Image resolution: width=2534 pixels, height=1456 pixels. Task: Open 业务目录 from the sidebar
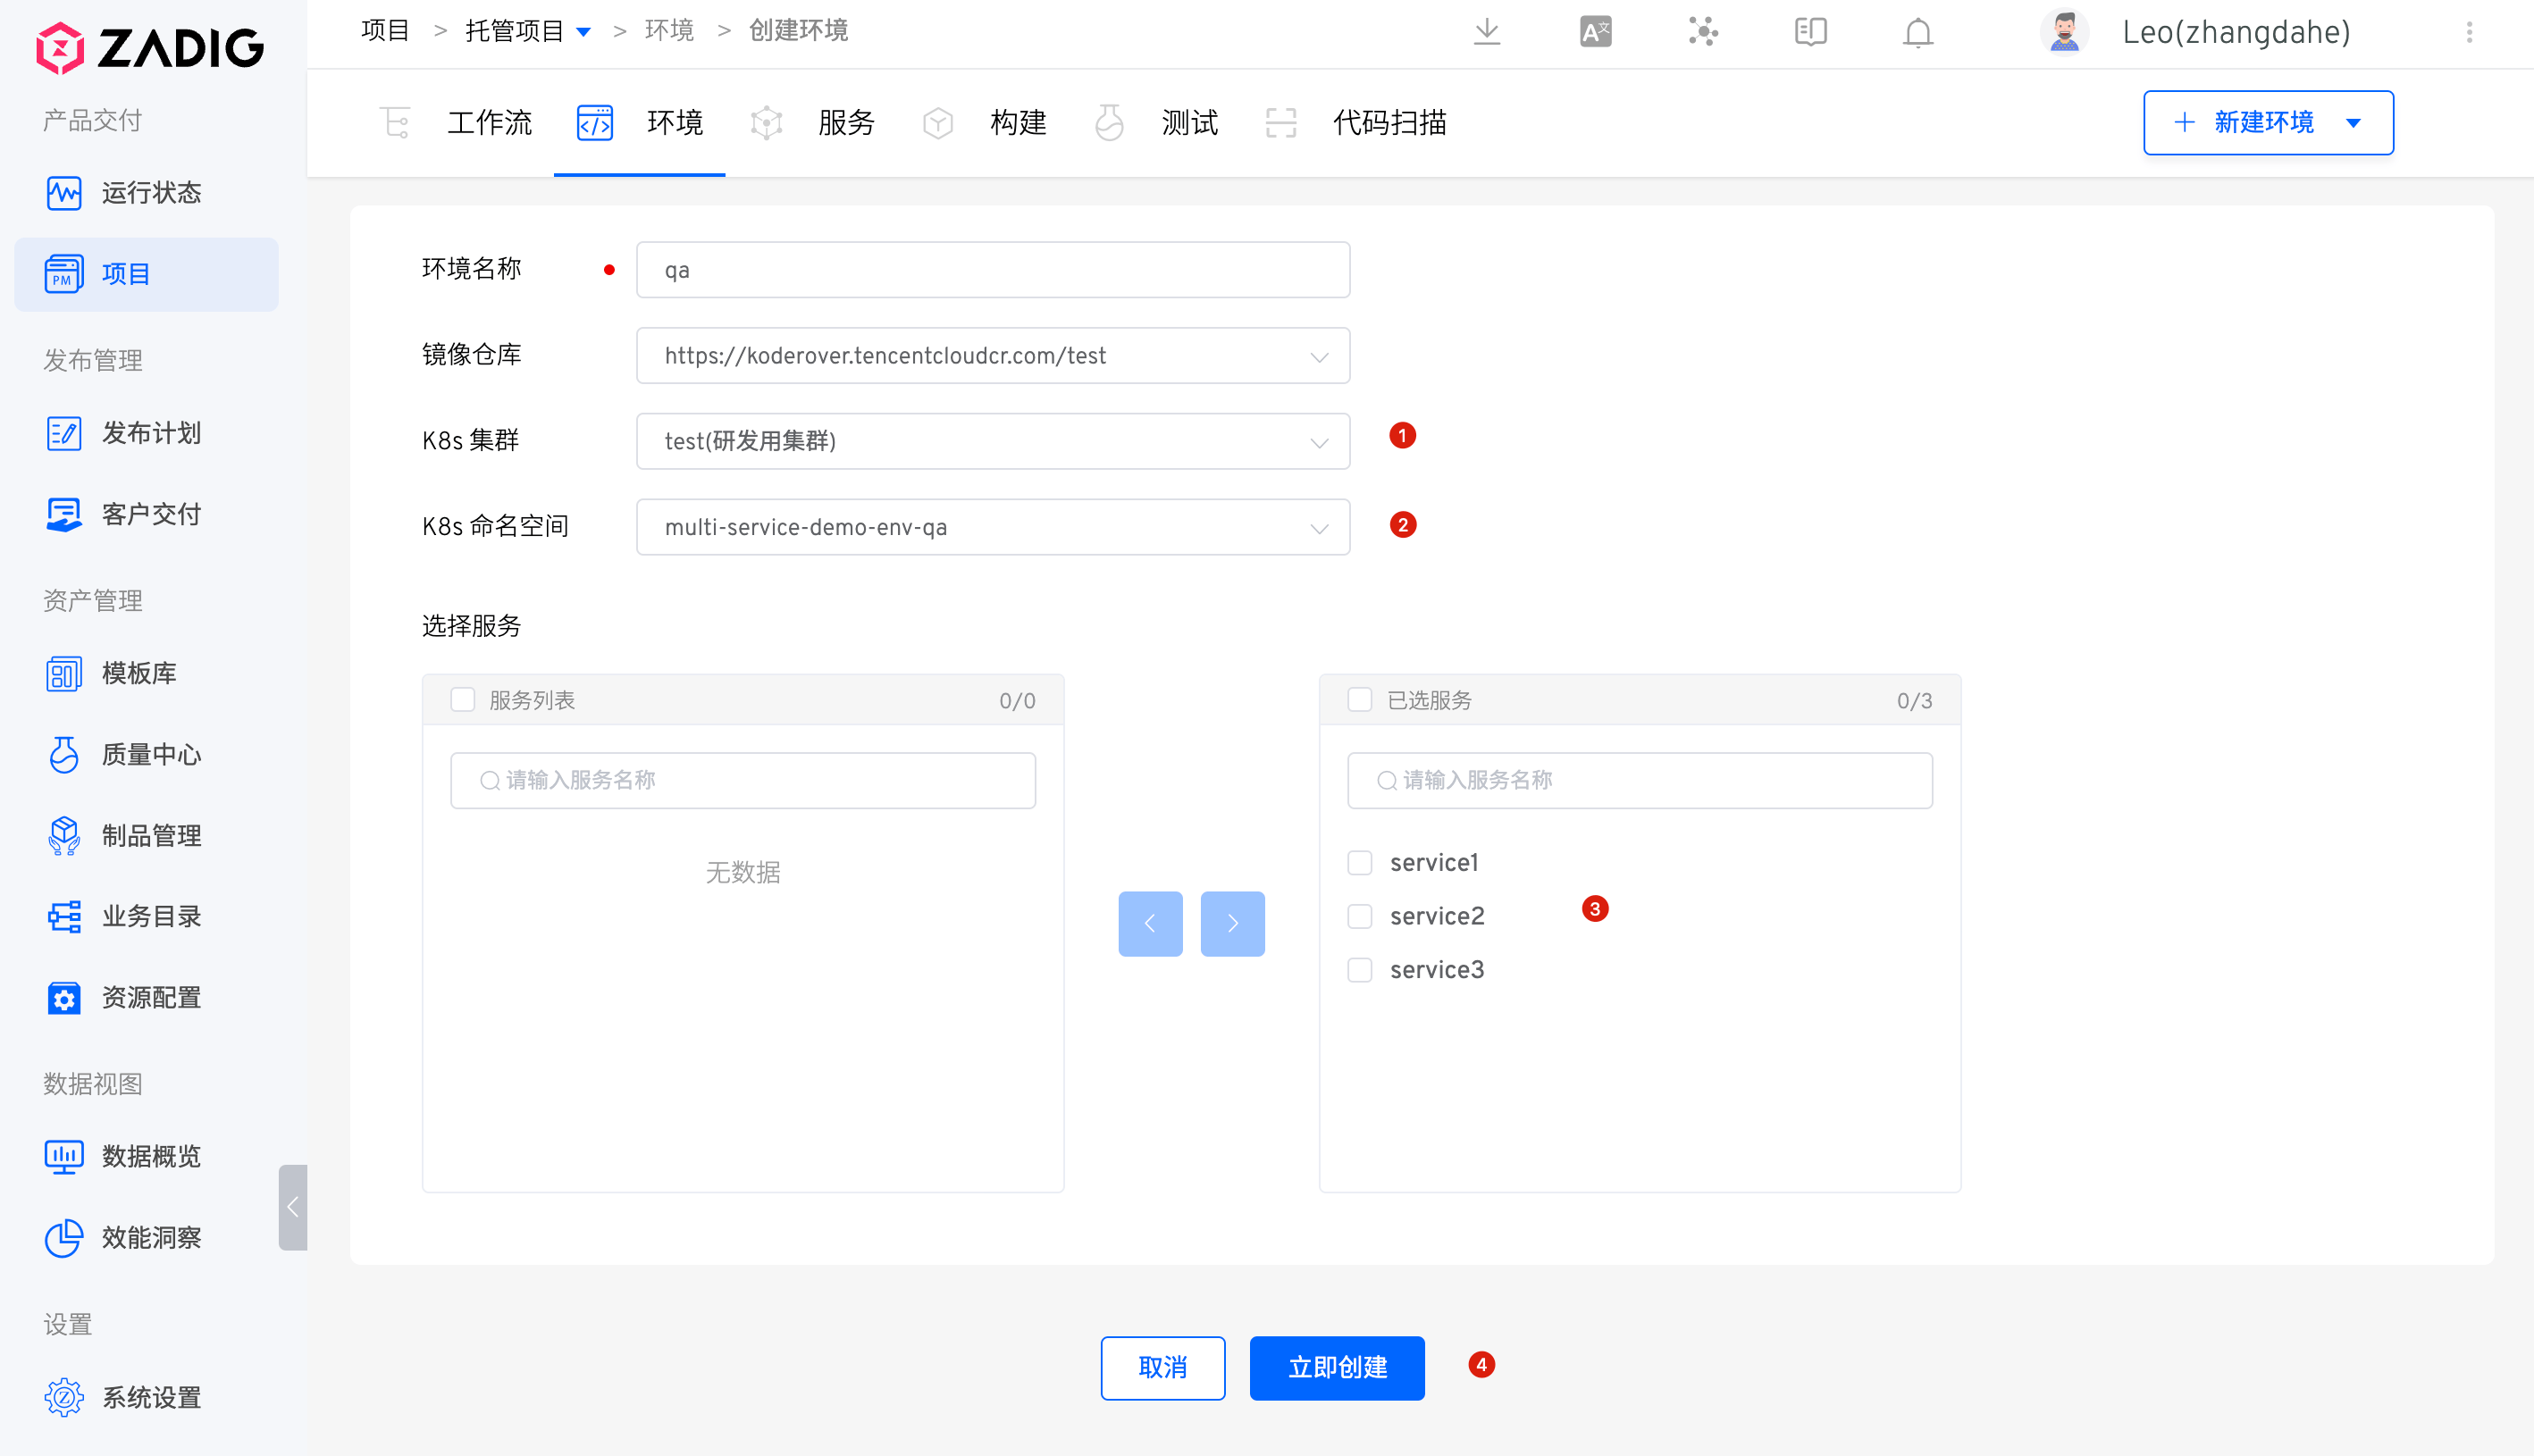click(147, 916)
